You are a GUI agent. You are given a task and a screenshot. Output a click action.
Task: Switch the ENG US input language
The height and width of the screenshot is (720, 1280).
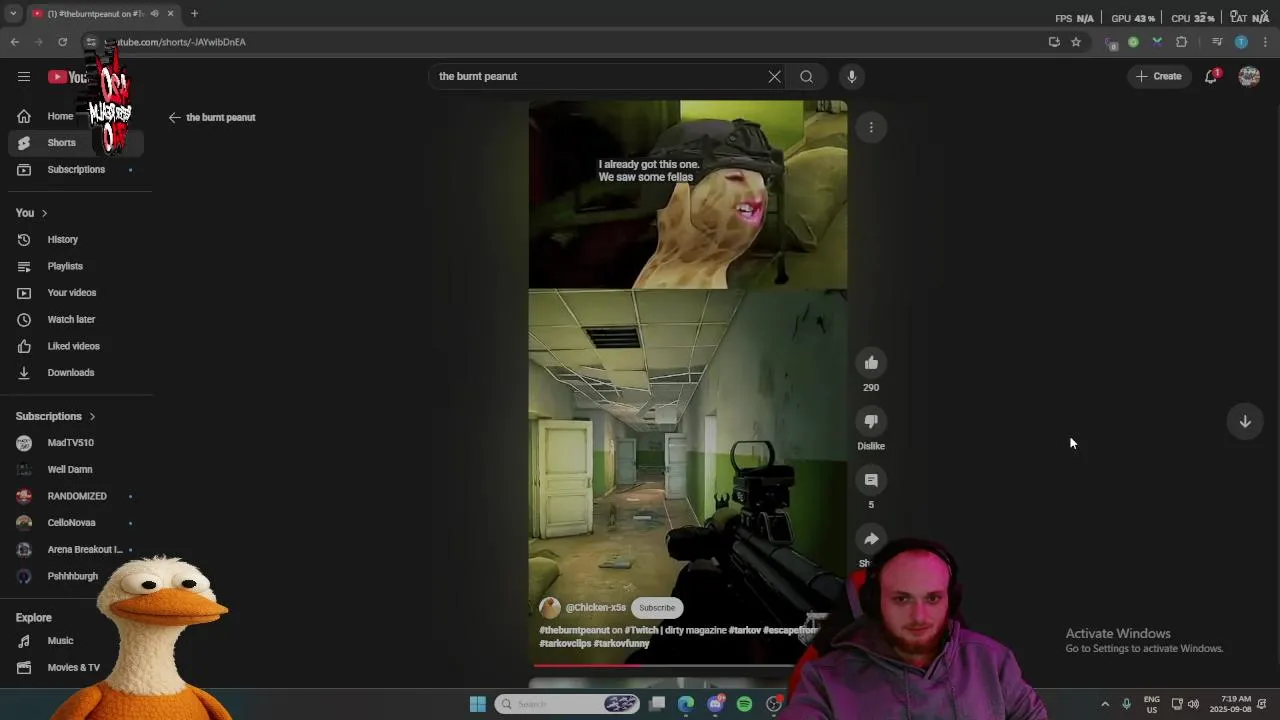coord(1152,704)
